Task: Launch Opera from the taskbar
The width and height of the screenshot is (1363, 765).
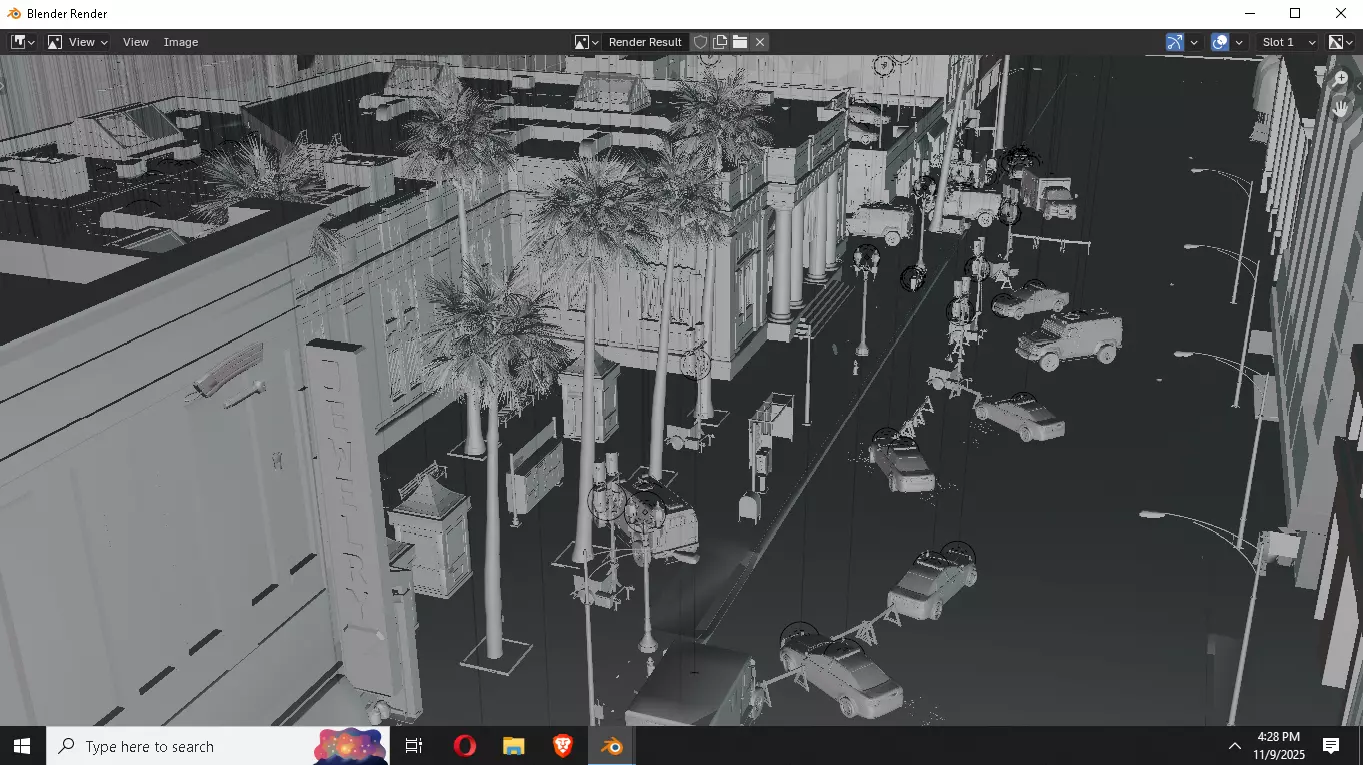Action: pos(465,746)
